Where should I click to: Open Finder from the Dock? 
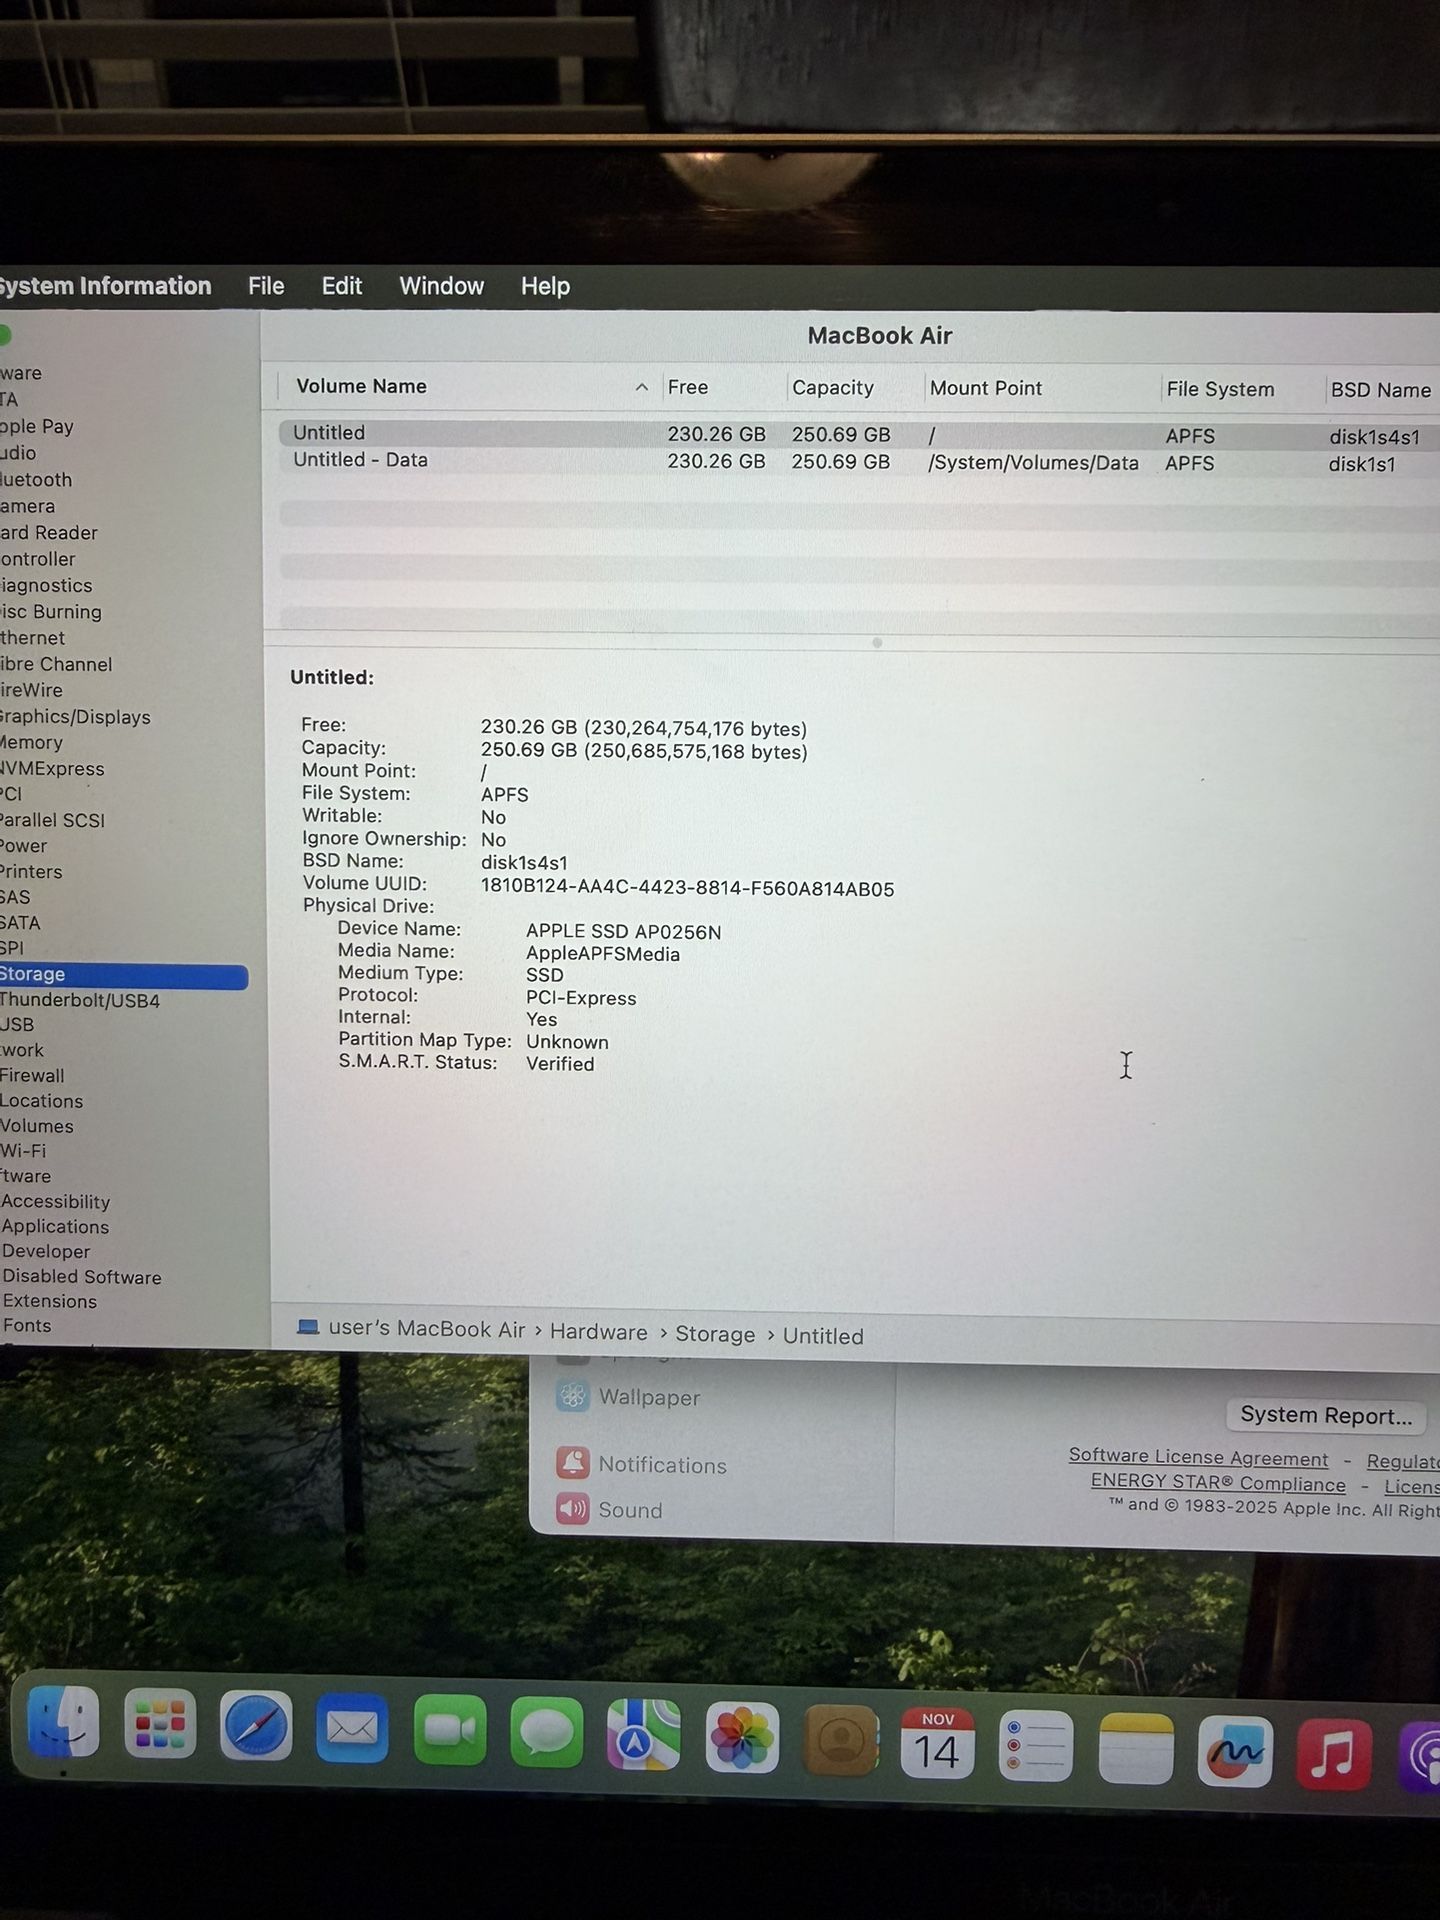(63, 1723)
